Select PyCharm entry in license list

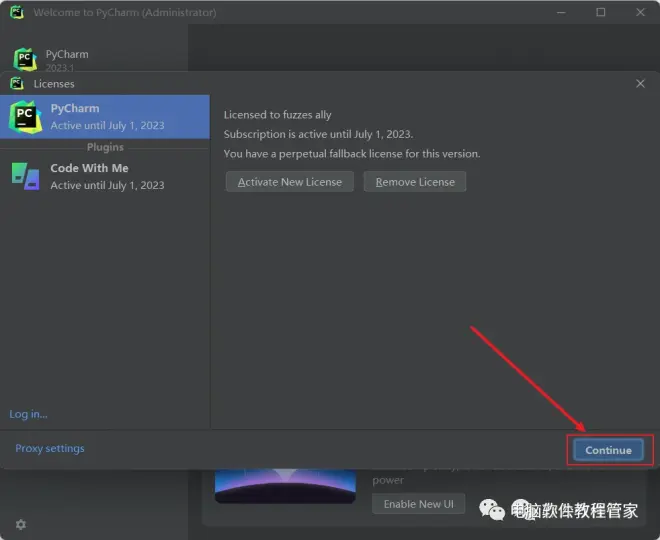click(x=105, y=117)
